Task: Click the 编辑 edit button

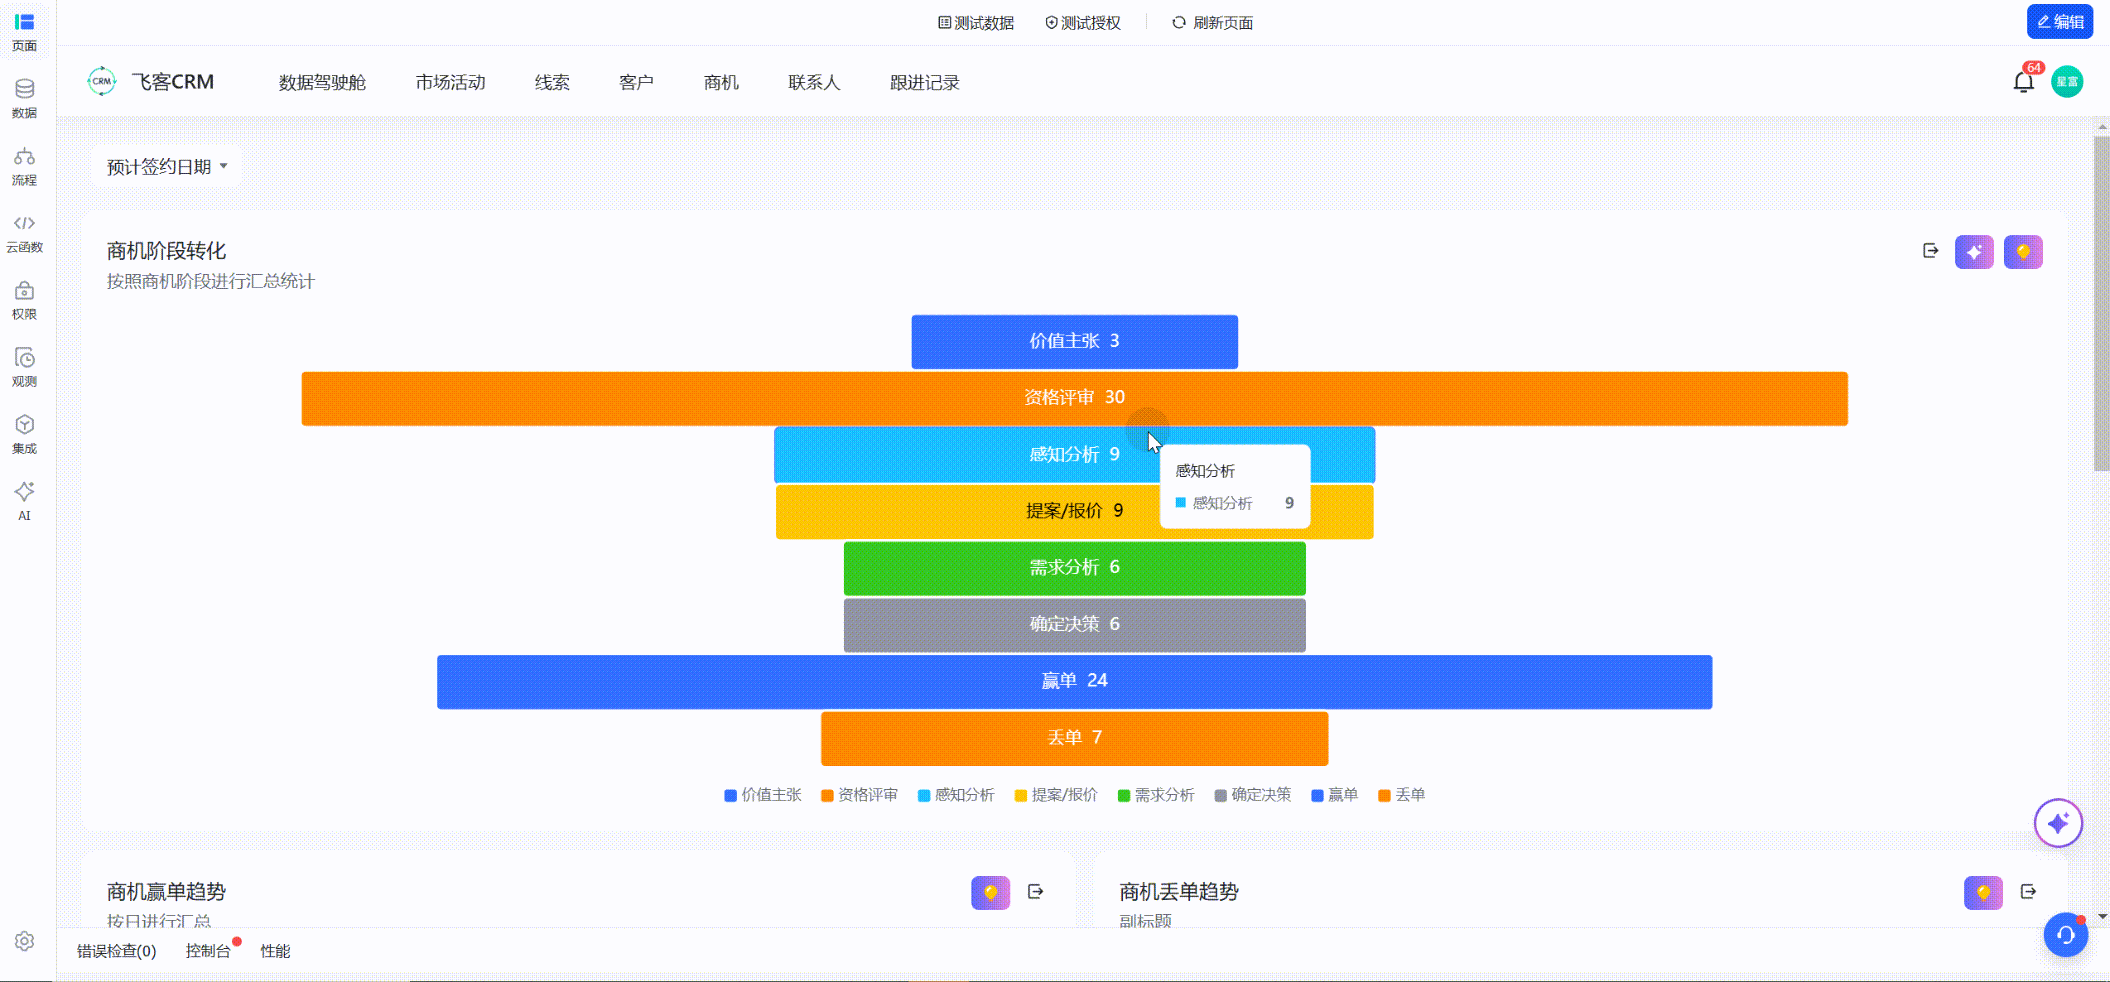Action: (2060, 22)
